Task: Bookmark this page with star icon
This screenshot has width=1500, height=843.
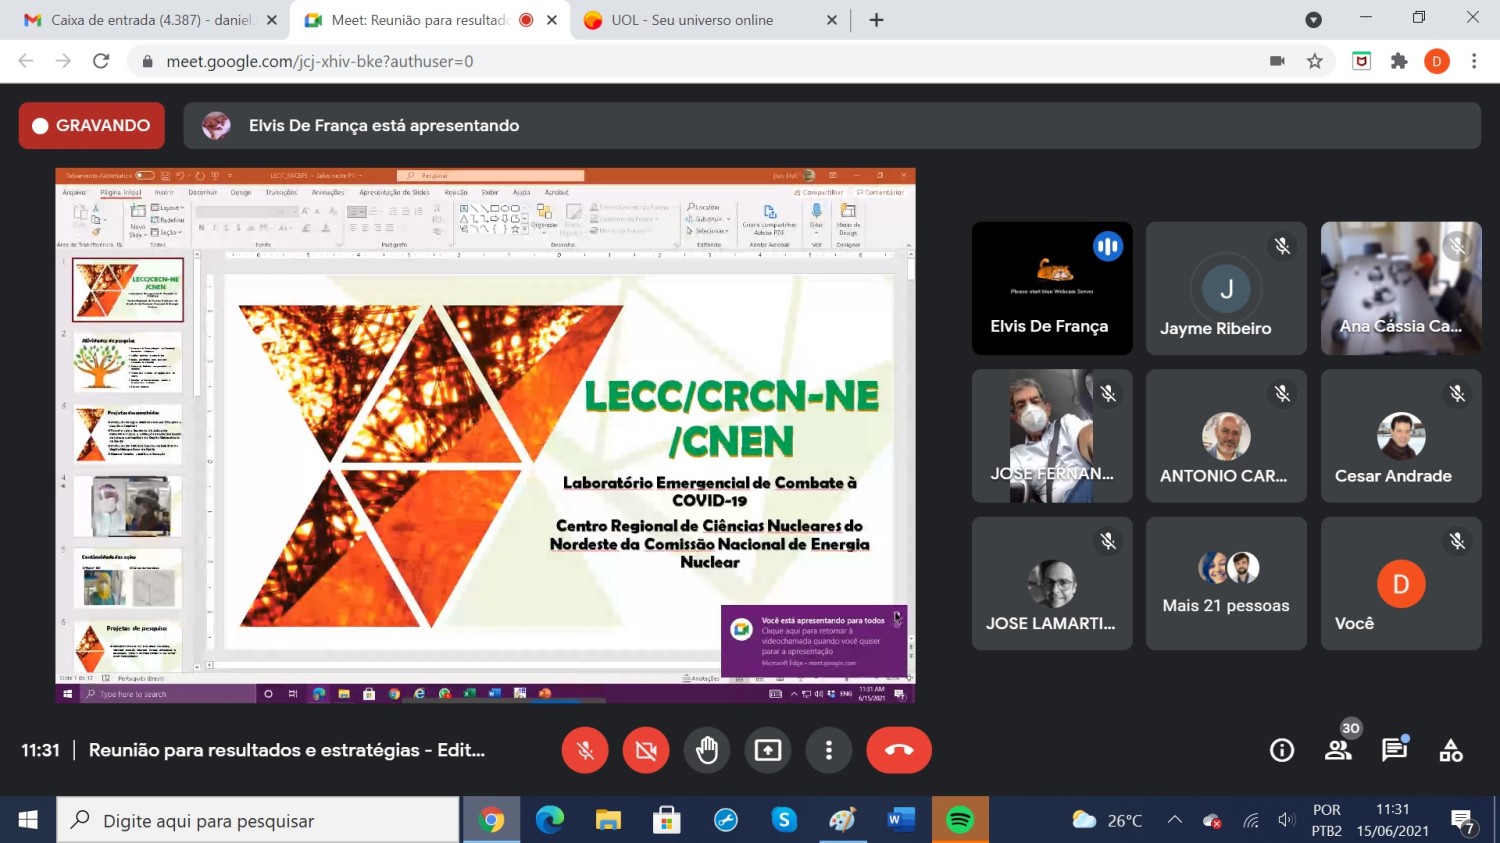Action: (x=1315, y=61)
